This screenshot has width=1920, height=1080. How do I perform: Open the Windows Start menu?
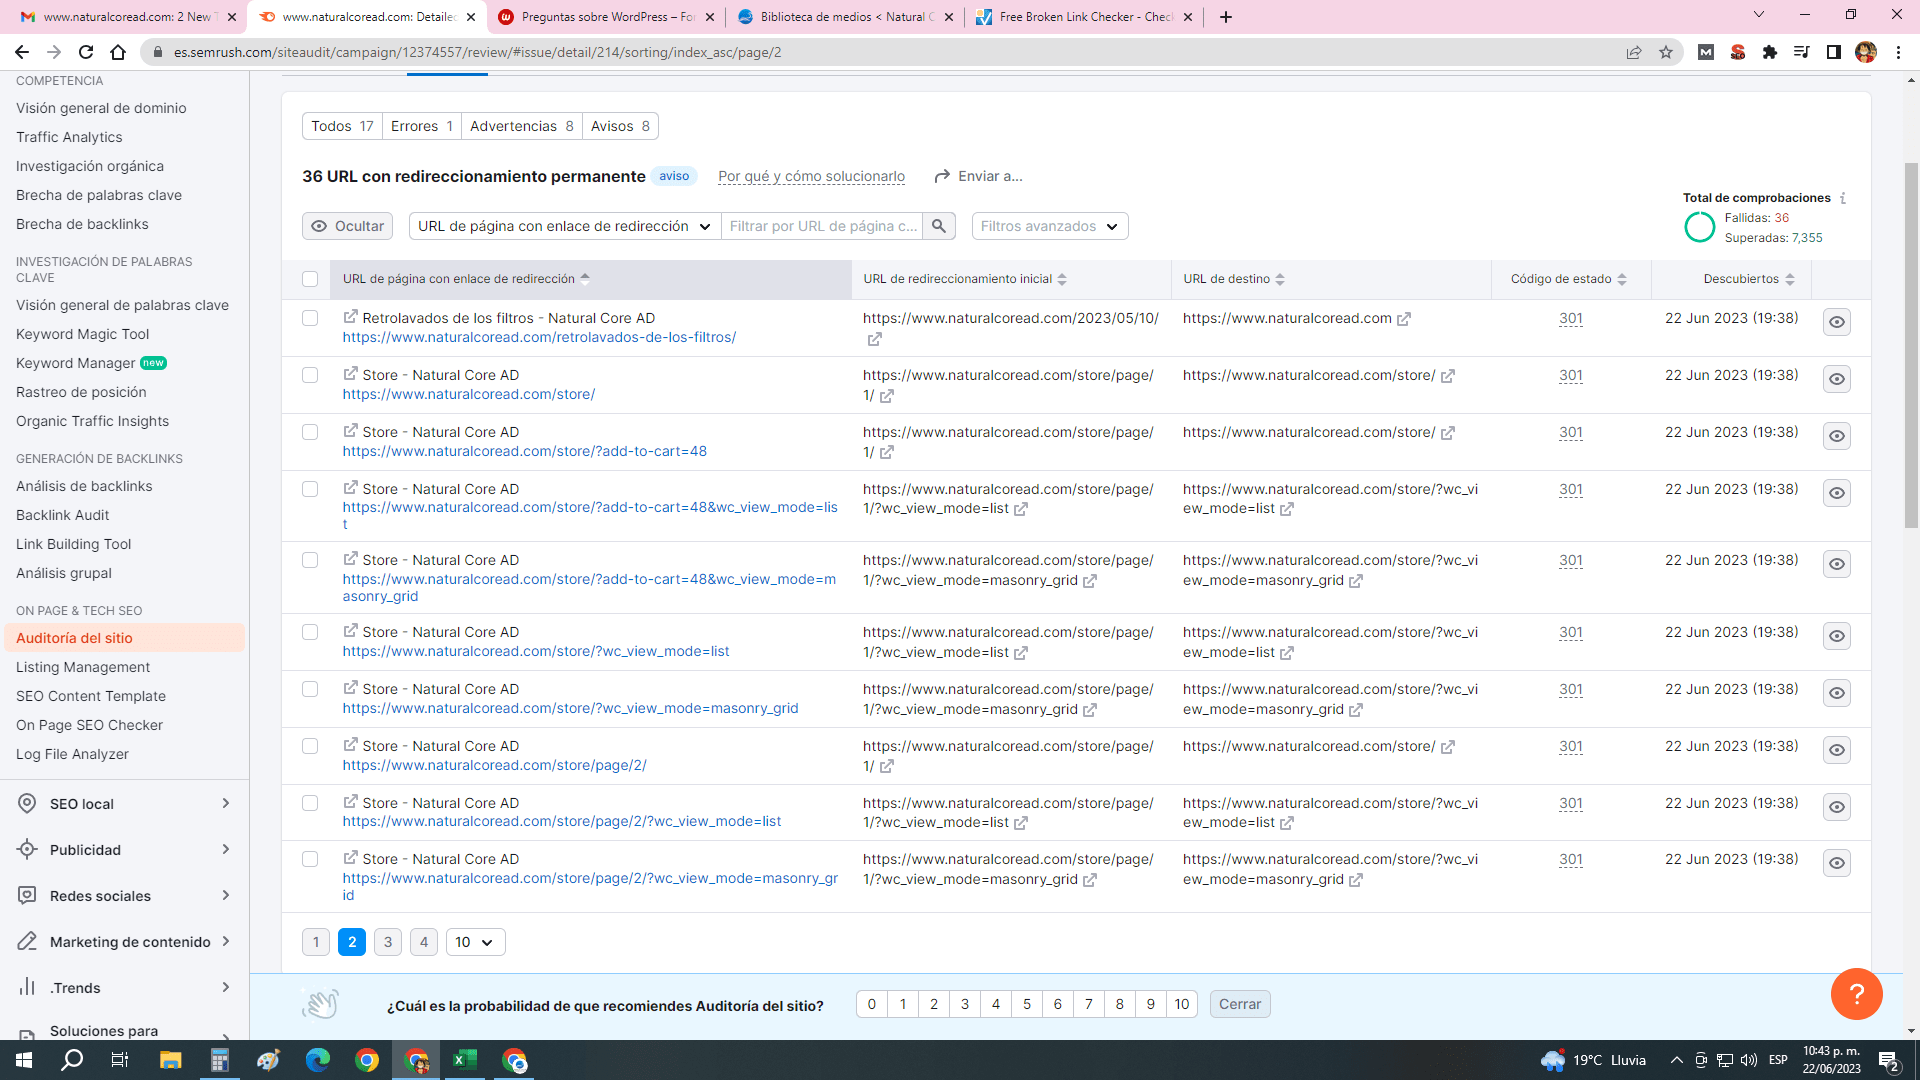click(24, 1060)
